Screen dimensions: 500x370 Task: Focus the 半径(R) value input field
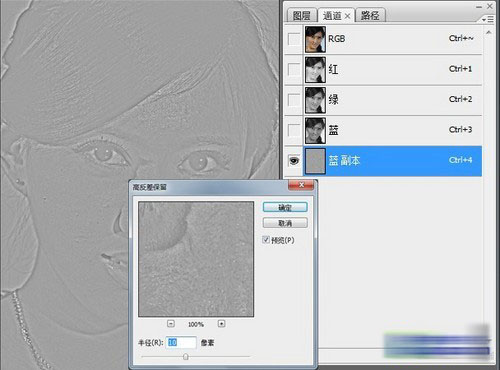coord(181,342)
